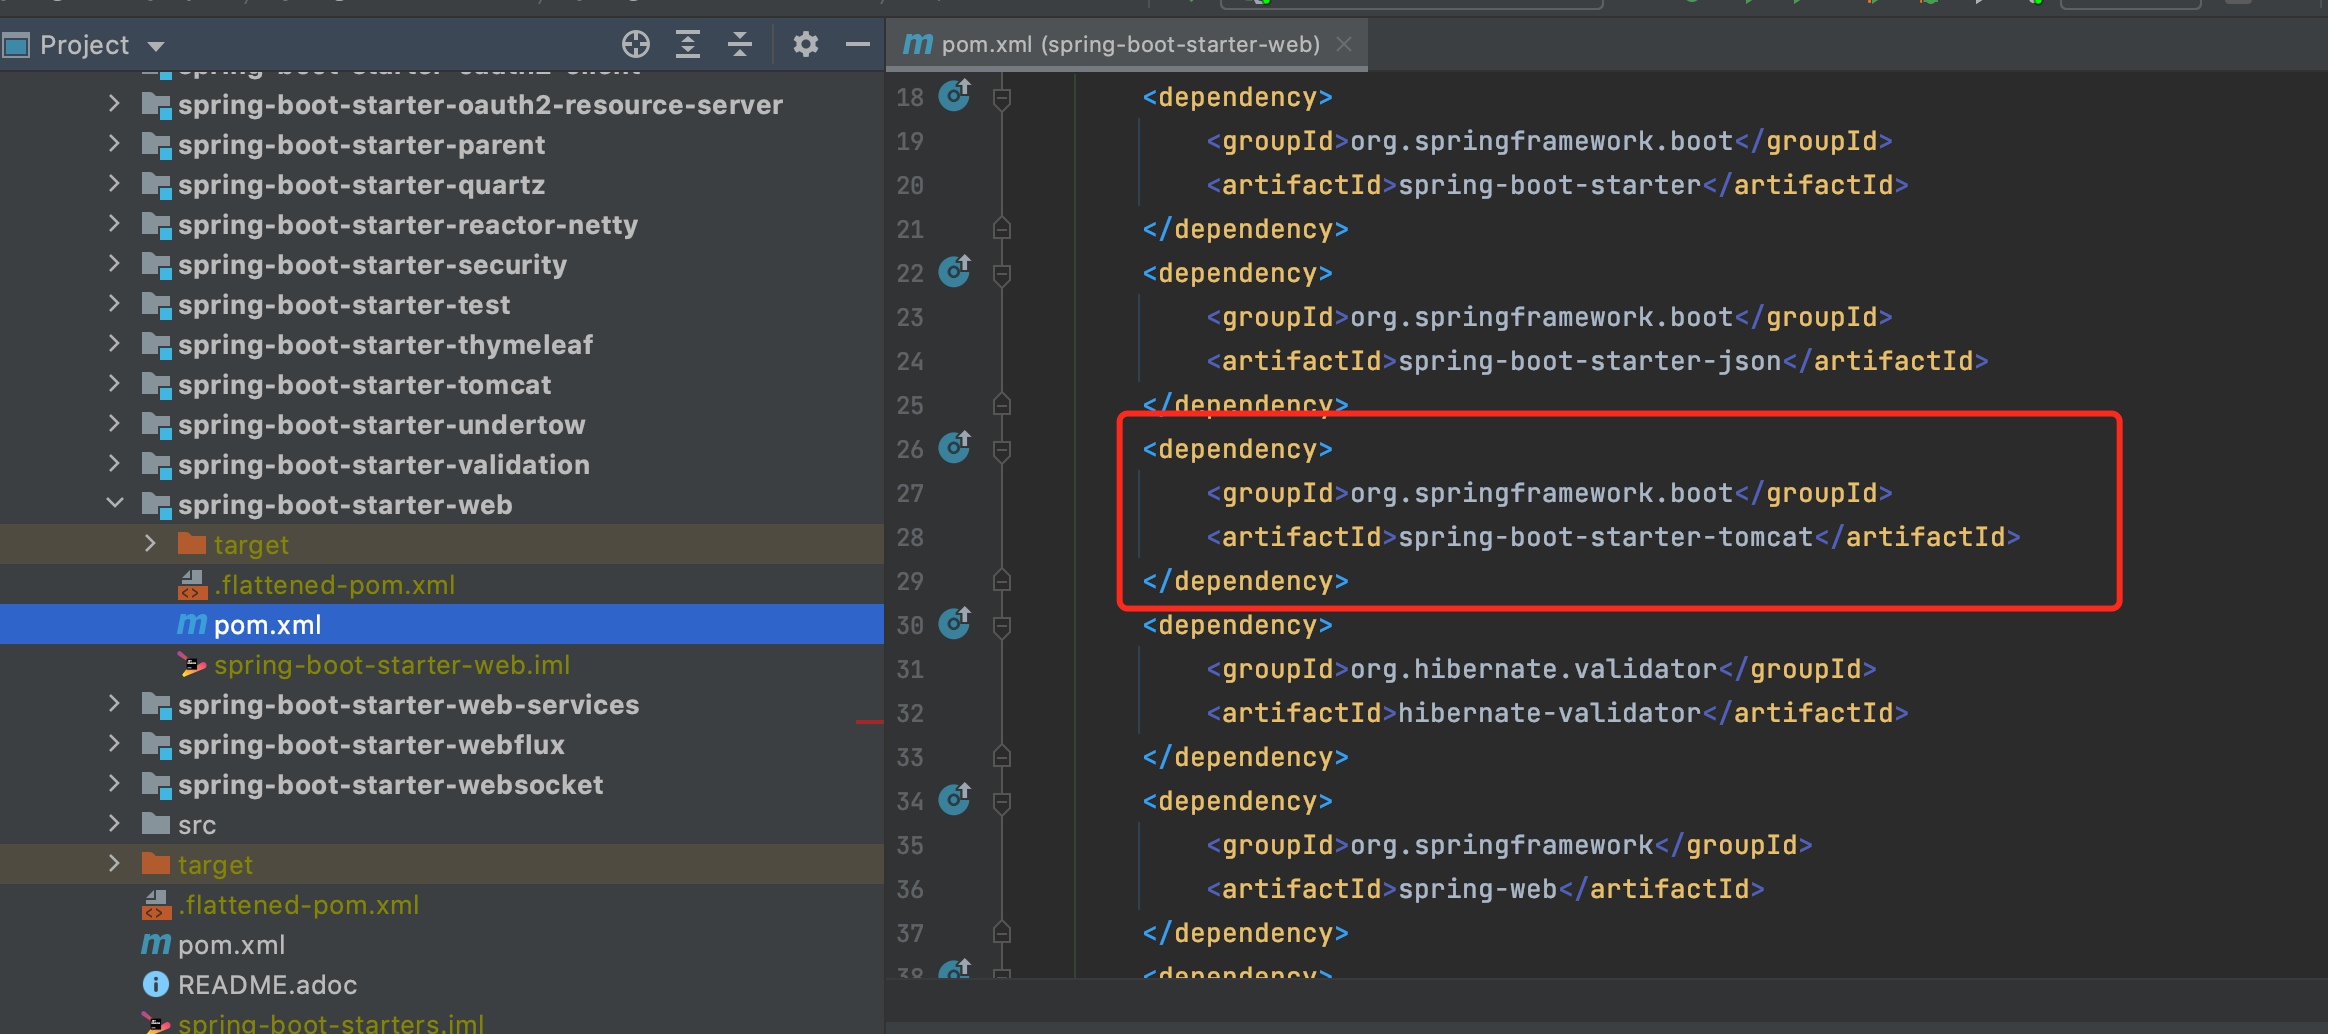2328x1034 pixels.
Task: Click the dependency gutter icon on line 18
Action: click(x=955, y=95)
